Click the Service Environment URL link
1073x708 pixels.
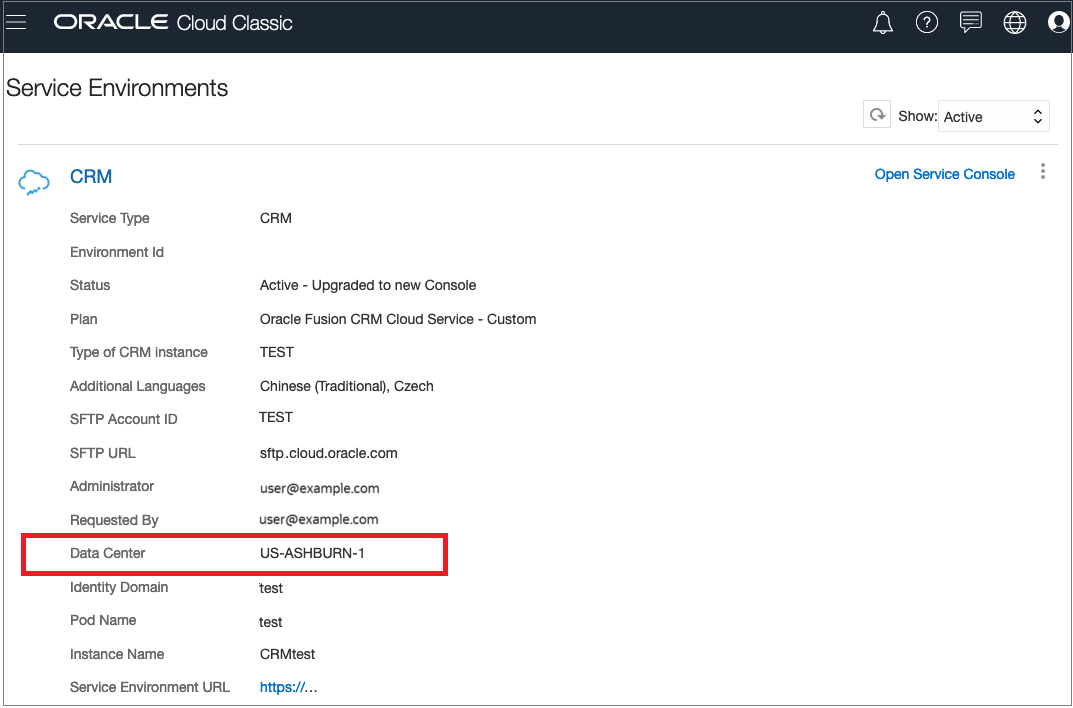pyautogui.click(x=288, y=687)
